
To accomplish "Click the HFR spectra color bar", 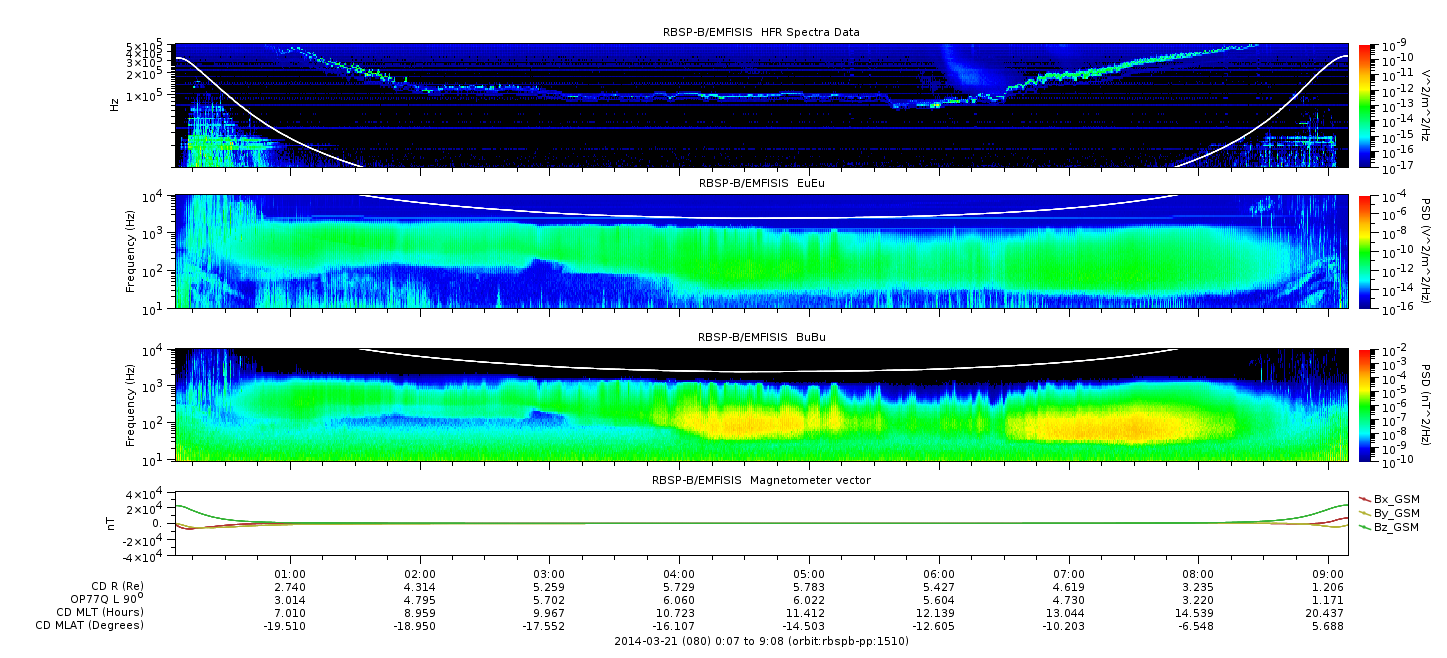I will (1366, 105).
